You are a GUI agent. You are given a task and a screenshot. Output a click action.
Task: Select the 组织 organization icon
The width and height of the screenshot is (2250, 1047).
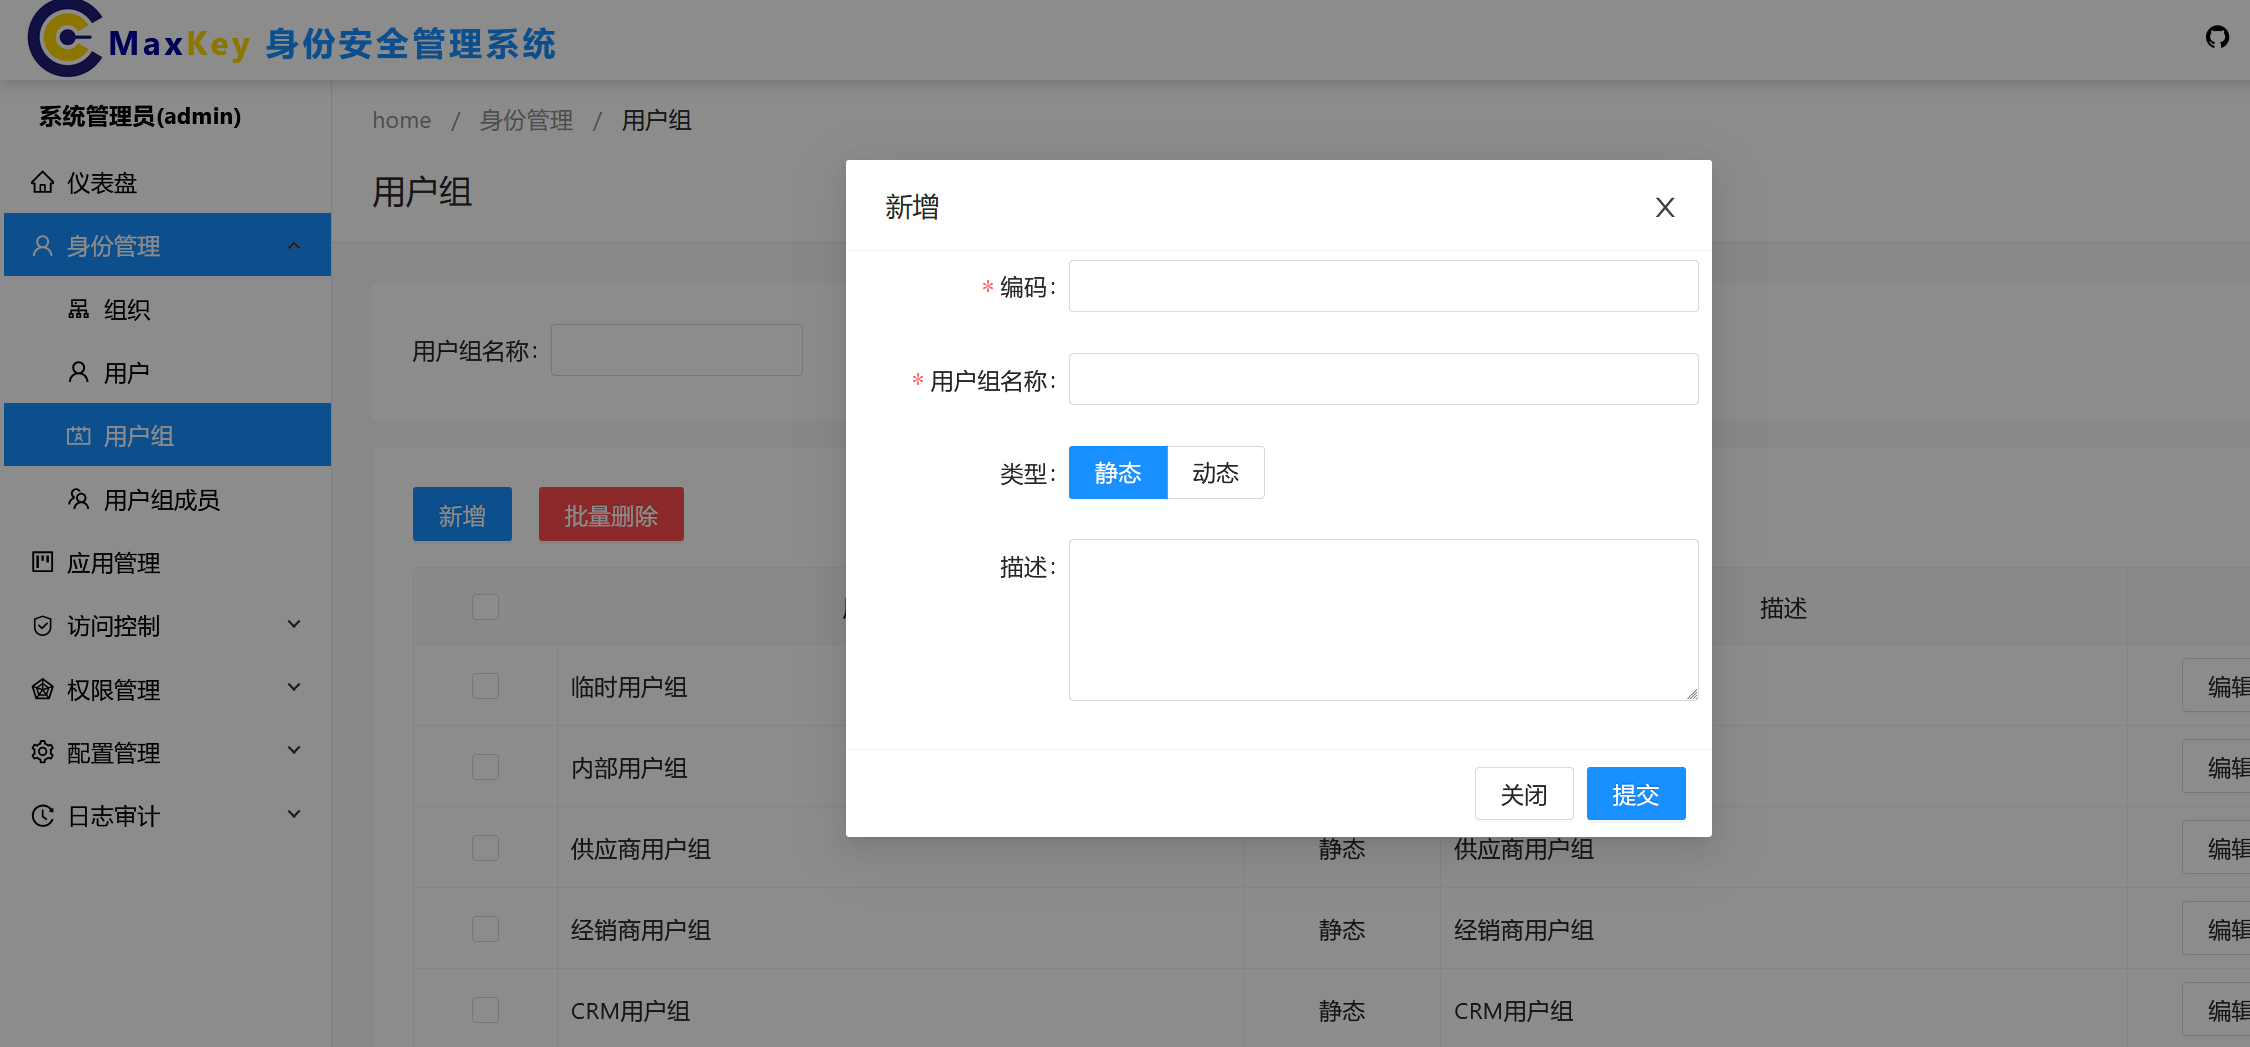tap(80, 309)
